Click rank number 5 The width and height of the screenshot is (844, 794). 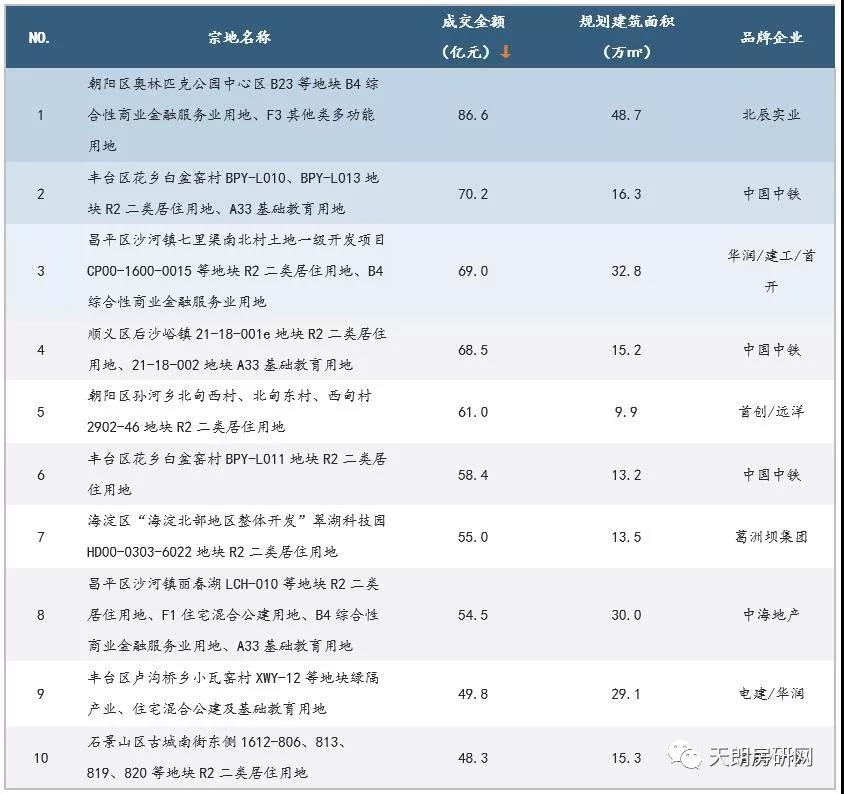point(40,412)
